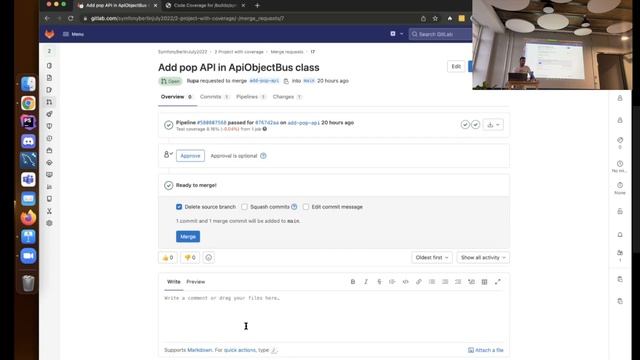Click the Approve button
This screenshot has height=360, width=640.
point(190,156)
